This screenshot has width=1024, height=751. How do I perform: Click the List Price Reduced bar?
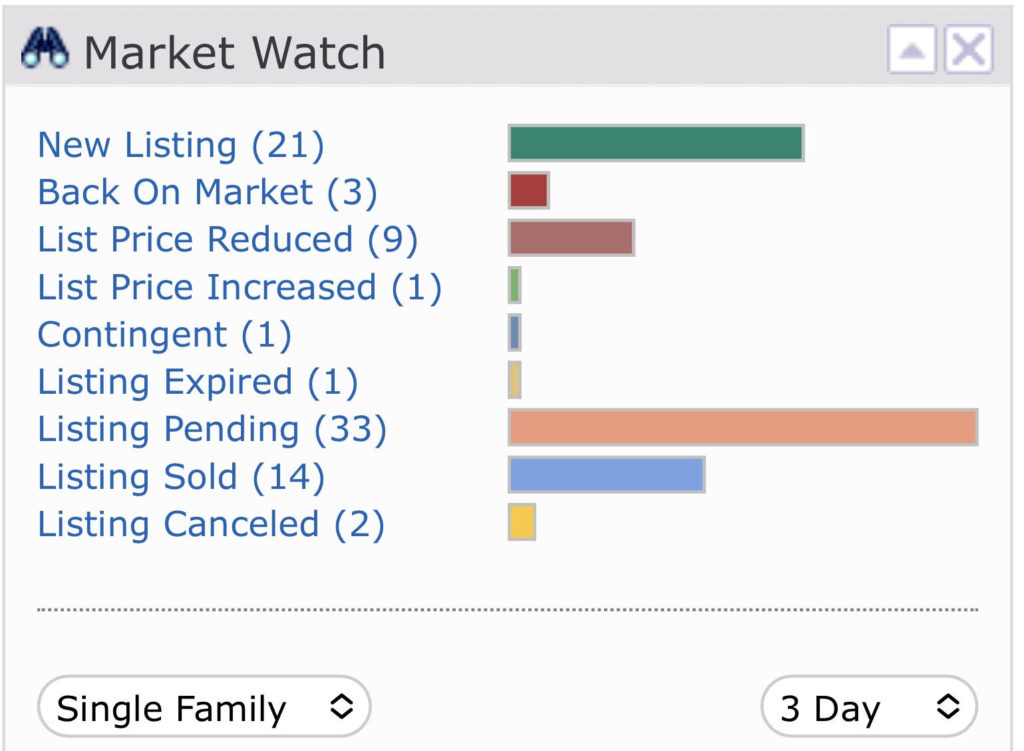pos(571,238)
